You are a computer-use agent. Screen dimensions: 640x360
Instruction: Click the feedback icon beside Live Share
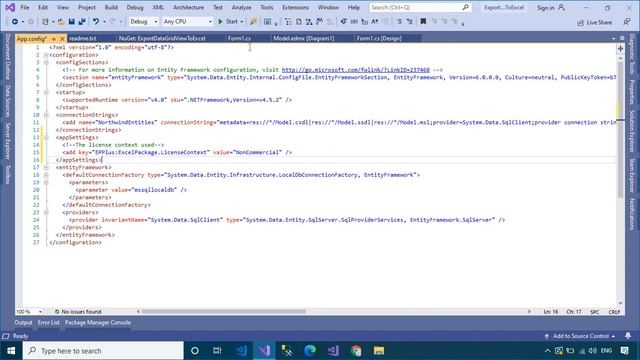627,22
